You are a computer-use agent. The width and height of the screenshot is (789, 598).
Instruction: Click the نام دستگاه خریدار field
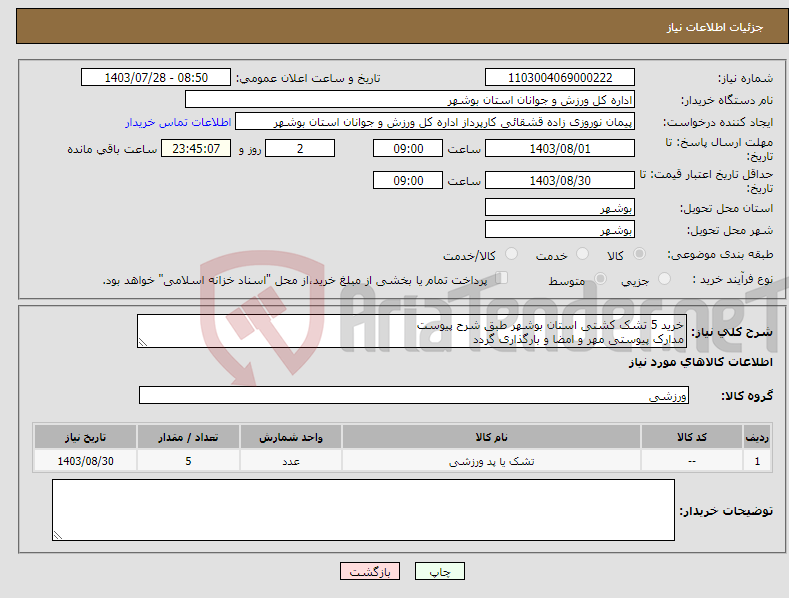tap(410, 100)
